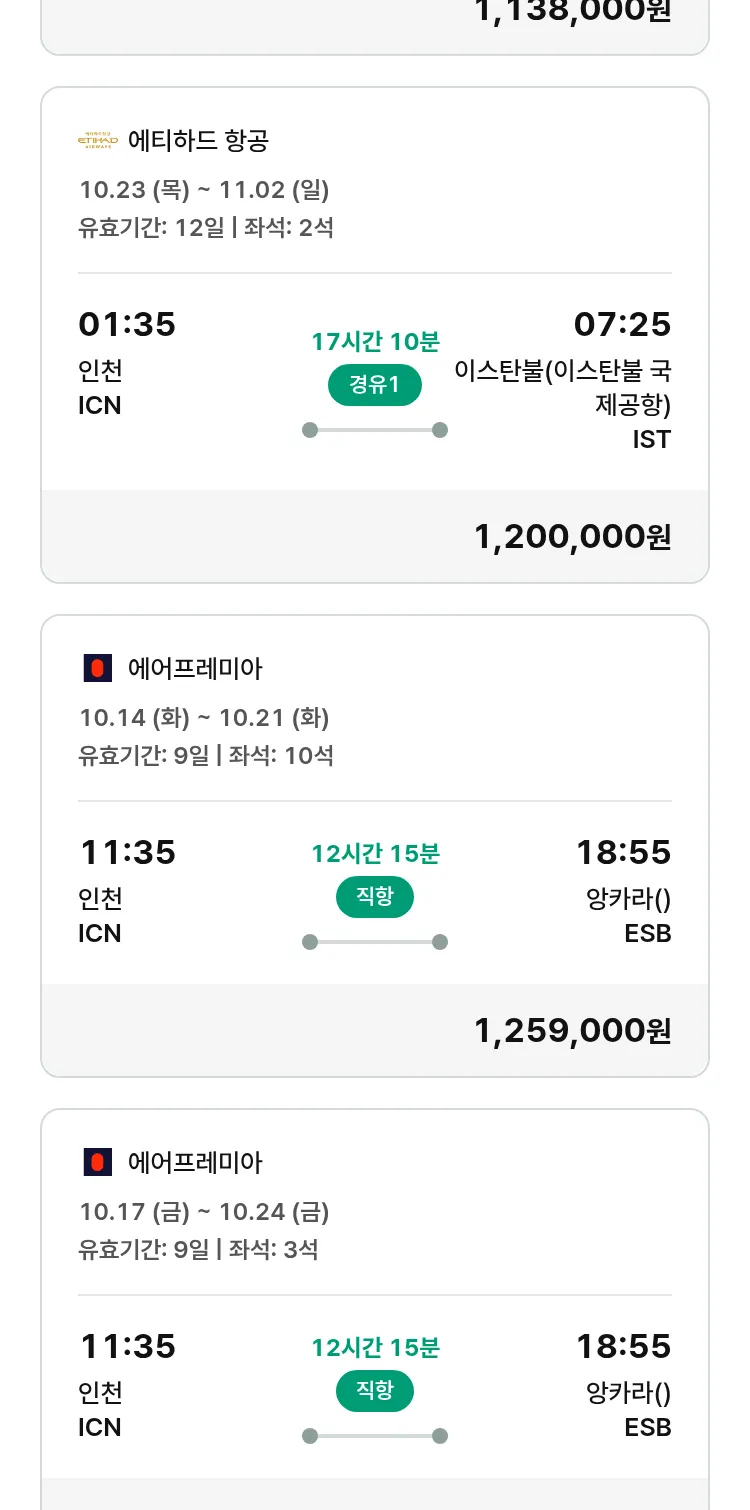Click the 10.23 (목) ~ 11.02 (일) date range
Screen dimensions: 750x1510
pos(204,190)
